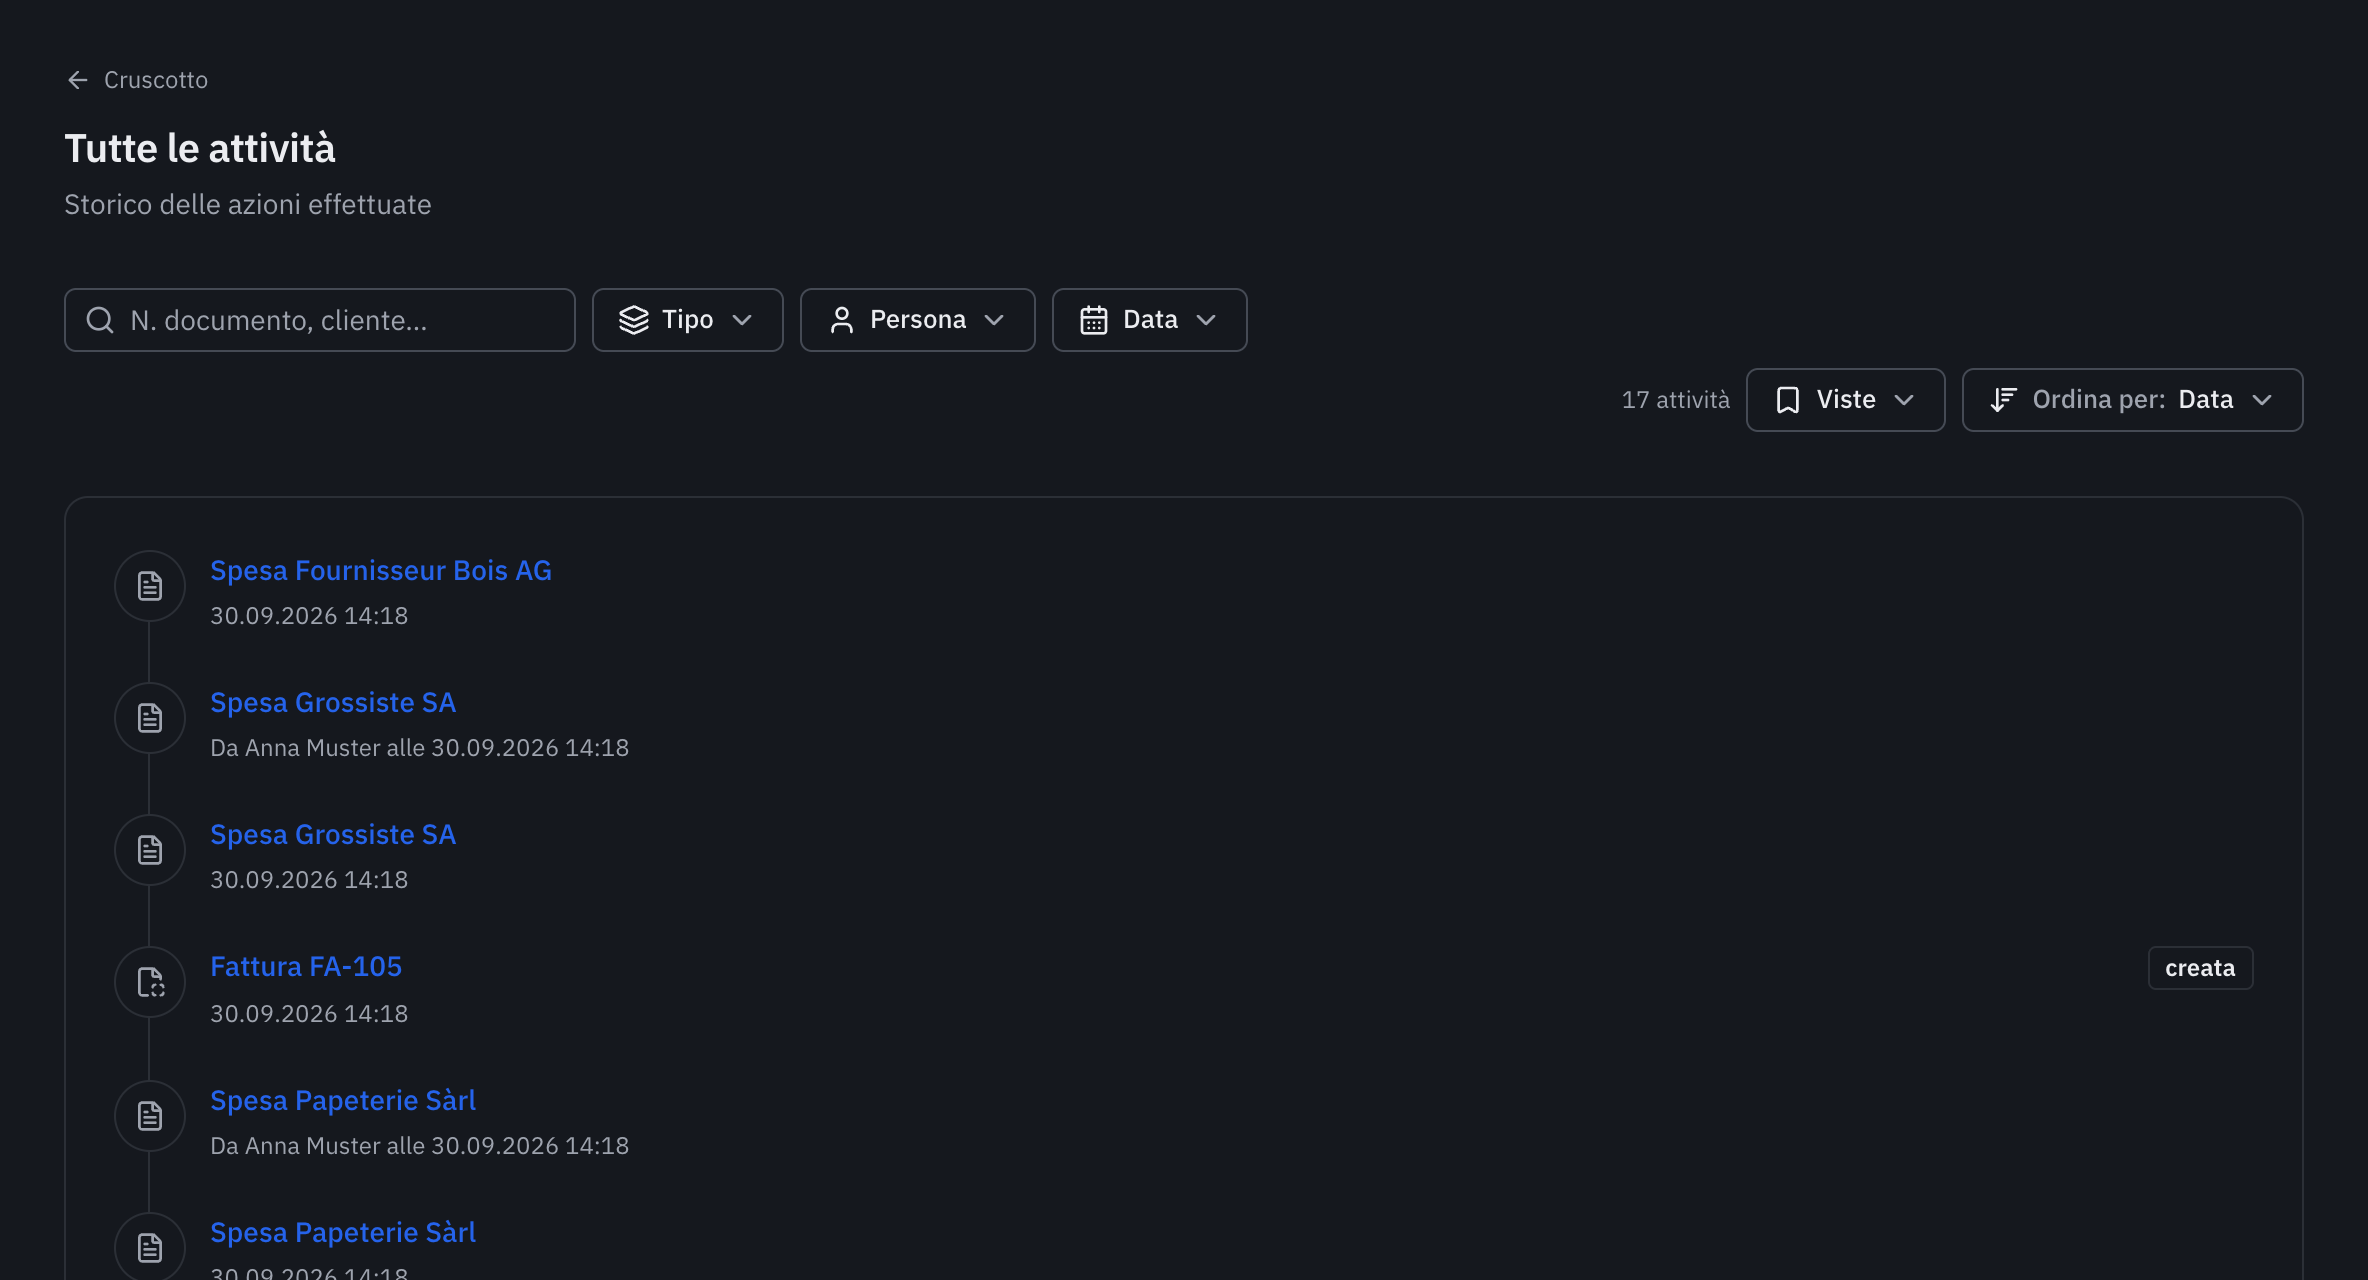
Task: Focus the N. documento, cliente search field
Action: (320, 320)
